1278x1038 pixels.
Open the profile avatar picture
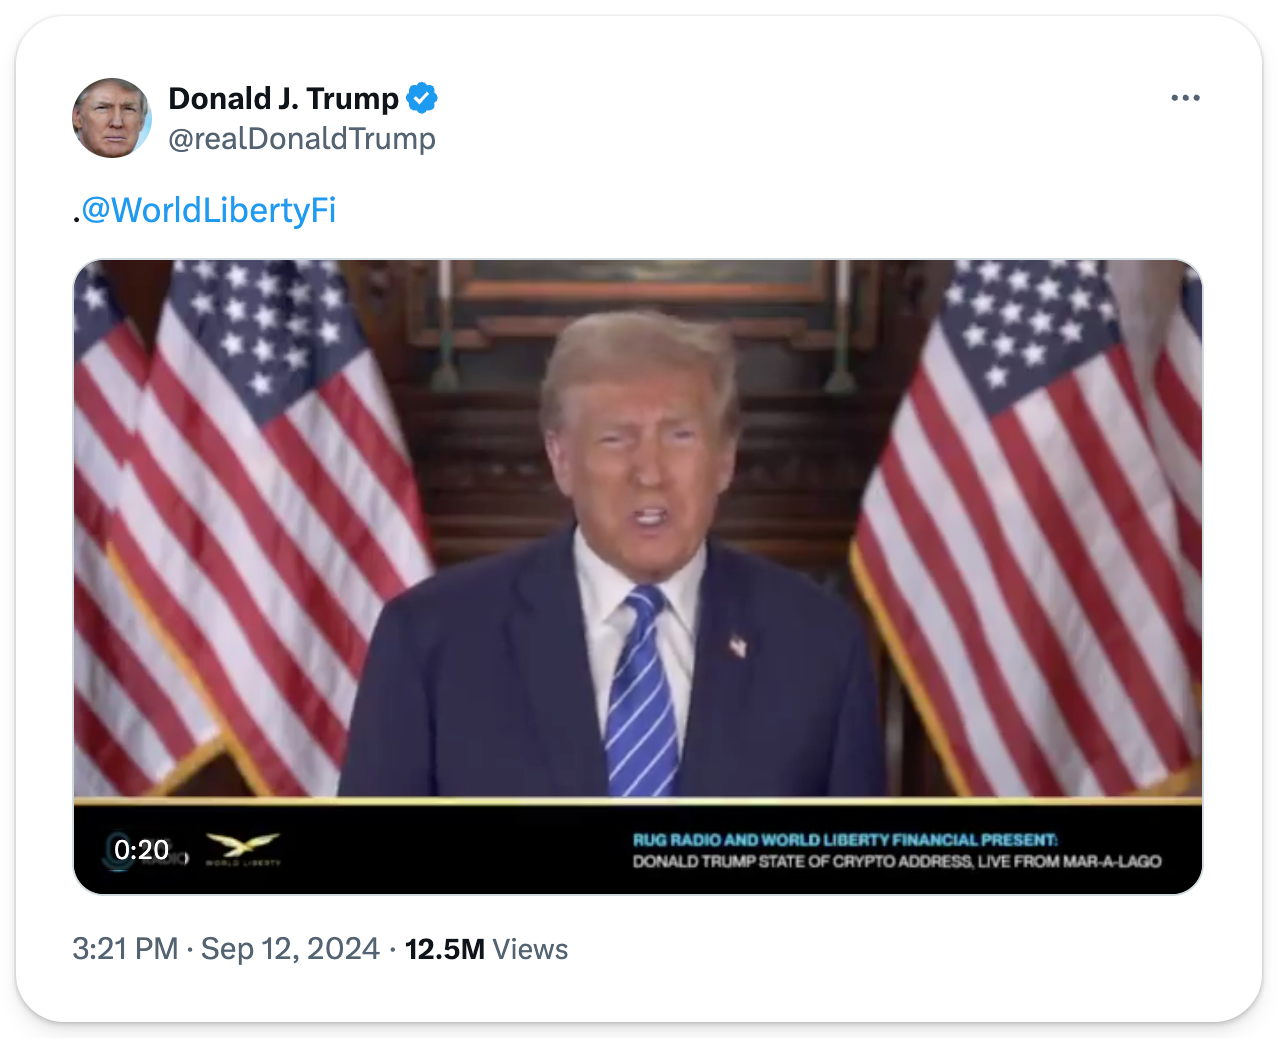coord(112,118)
